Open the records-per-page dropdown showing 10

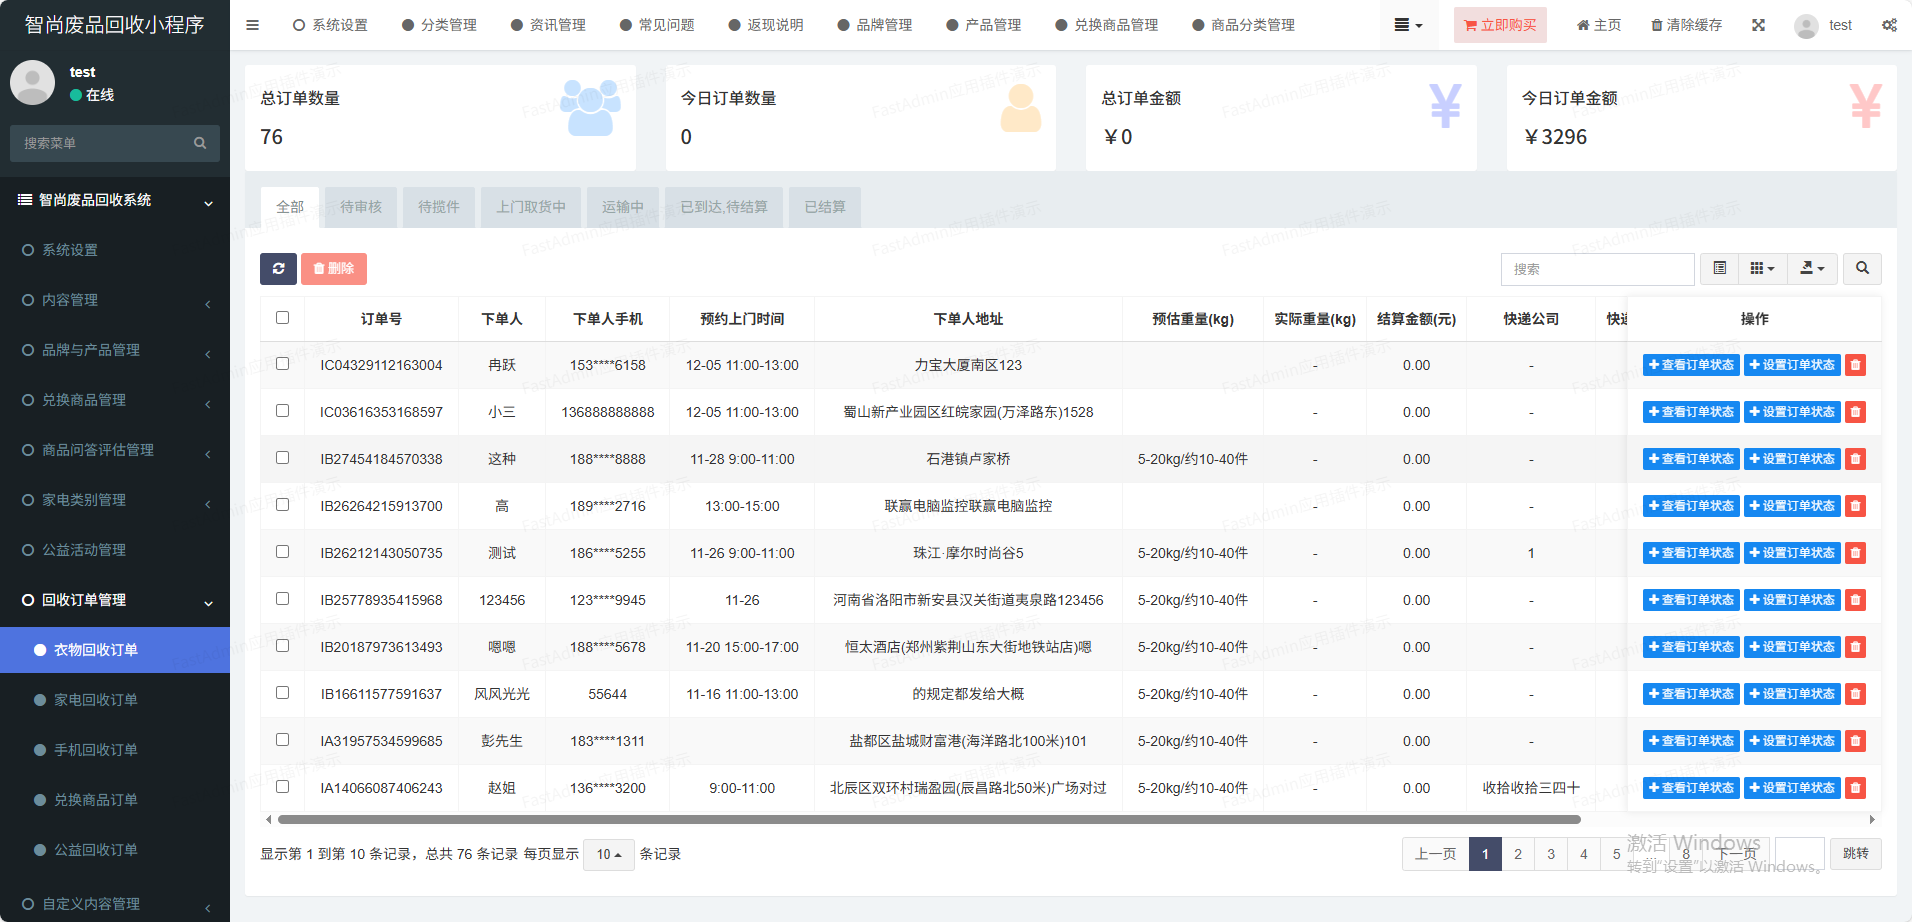pyautogui.click(x=608, y=854)
